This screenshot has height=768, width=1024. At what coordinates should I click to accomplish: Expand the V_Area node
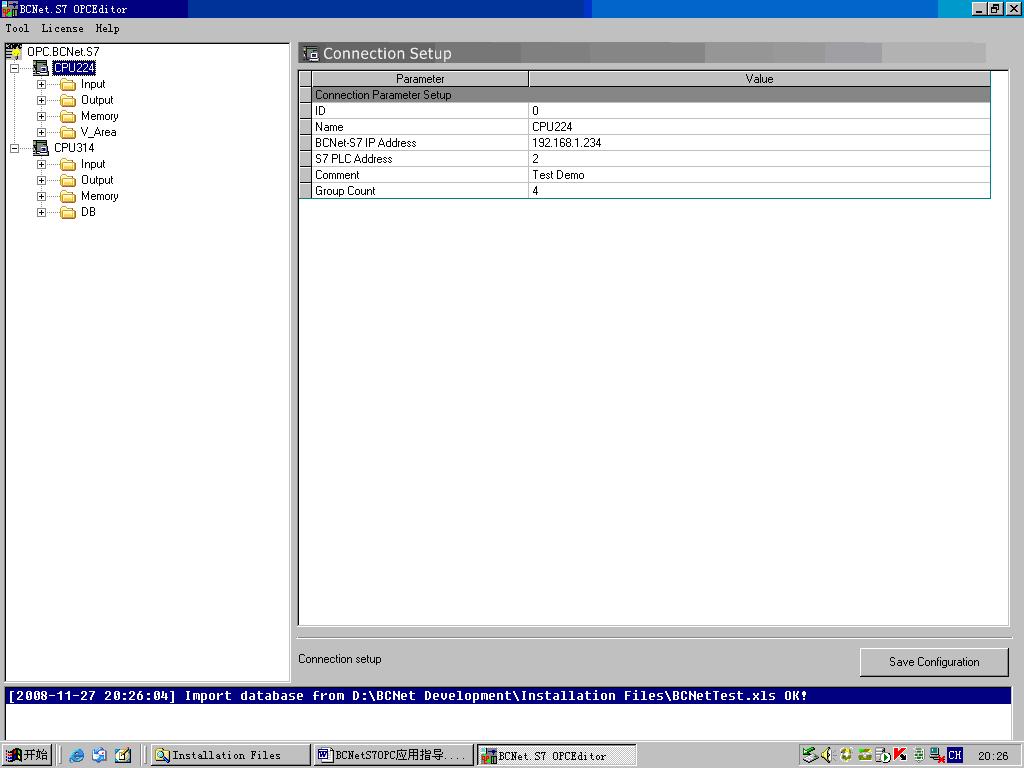coord(41,133)
